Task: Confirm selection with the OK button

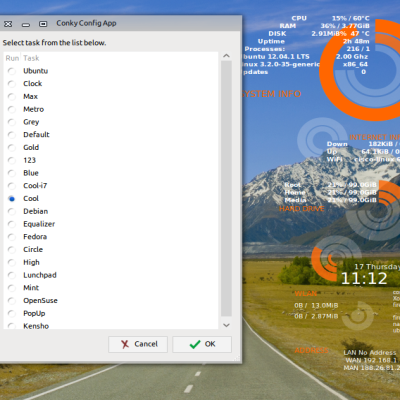Action: 202,344
